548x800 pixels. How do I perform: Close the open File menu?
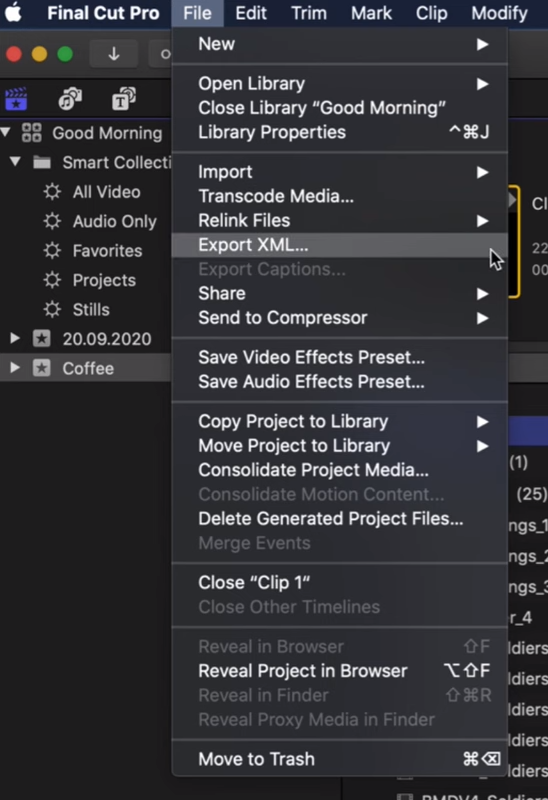click(197, 13)
